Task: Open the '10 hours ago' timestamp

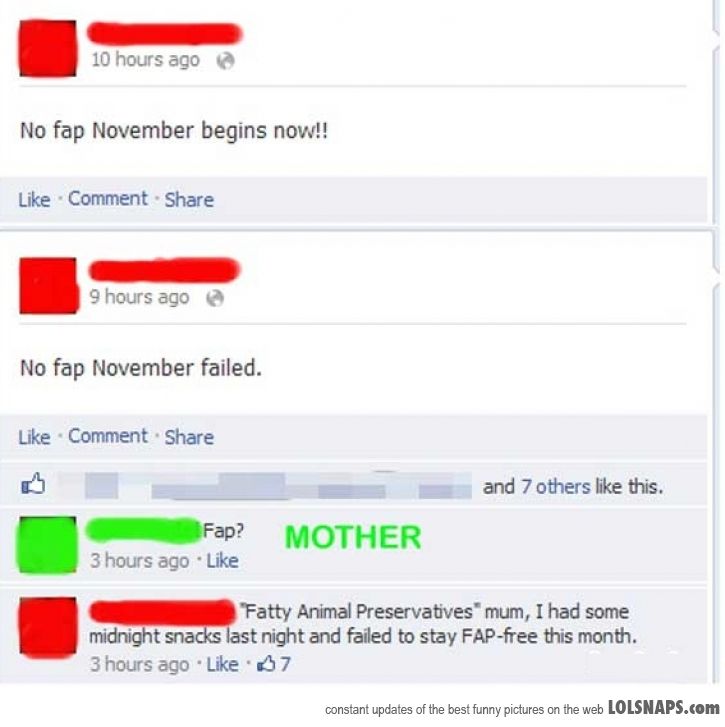Action: coord(146,60)
